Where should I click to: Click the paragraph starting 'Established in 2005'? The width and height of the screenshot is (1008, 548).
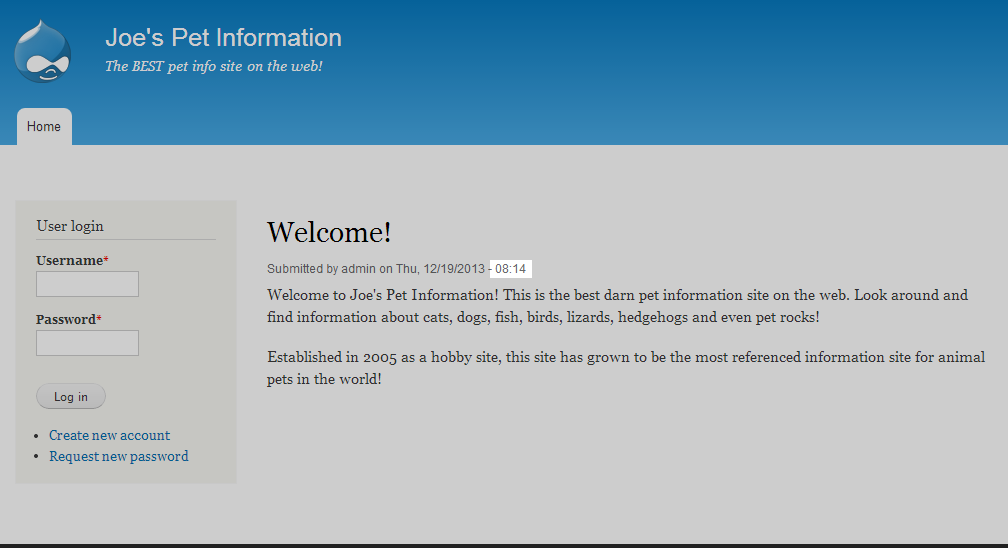pyautogui.click(x=626, y=368)
